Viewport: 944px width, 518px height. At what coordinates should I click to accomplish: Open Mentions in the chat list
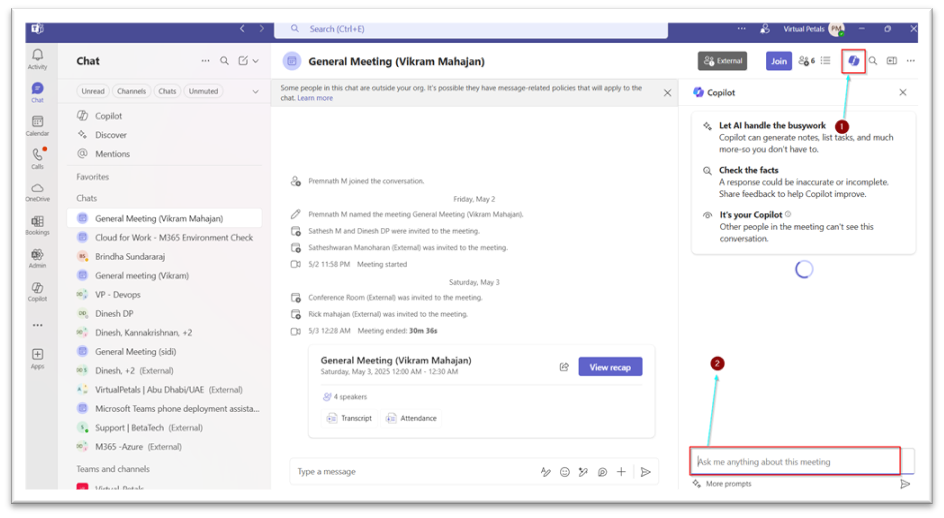[x=164, y=154]
